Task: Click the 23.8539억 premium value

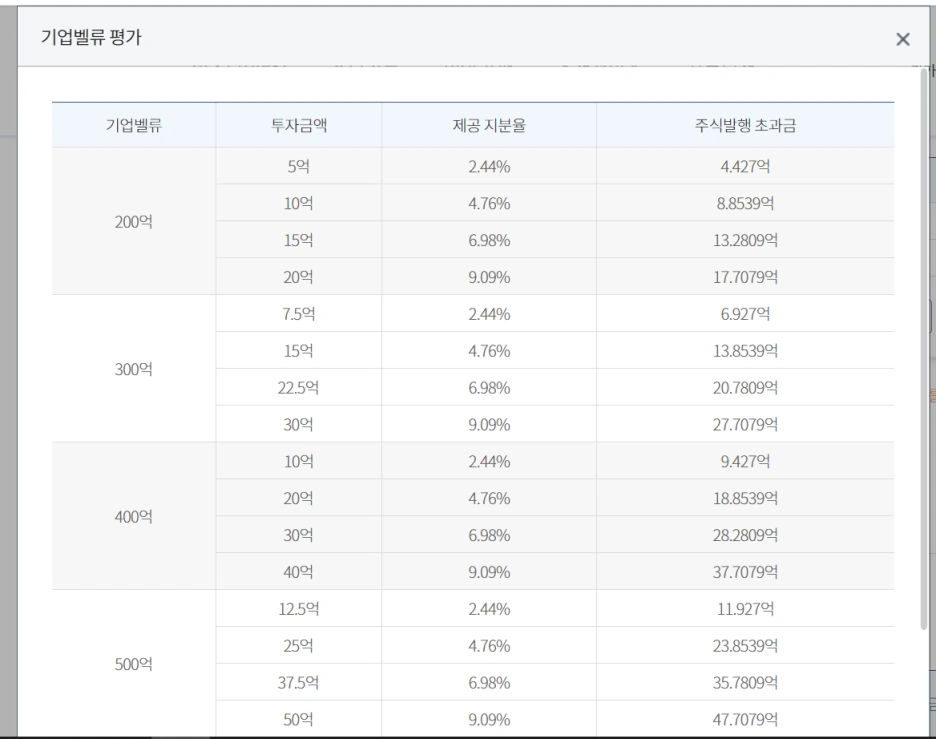Action: [745, 646]
